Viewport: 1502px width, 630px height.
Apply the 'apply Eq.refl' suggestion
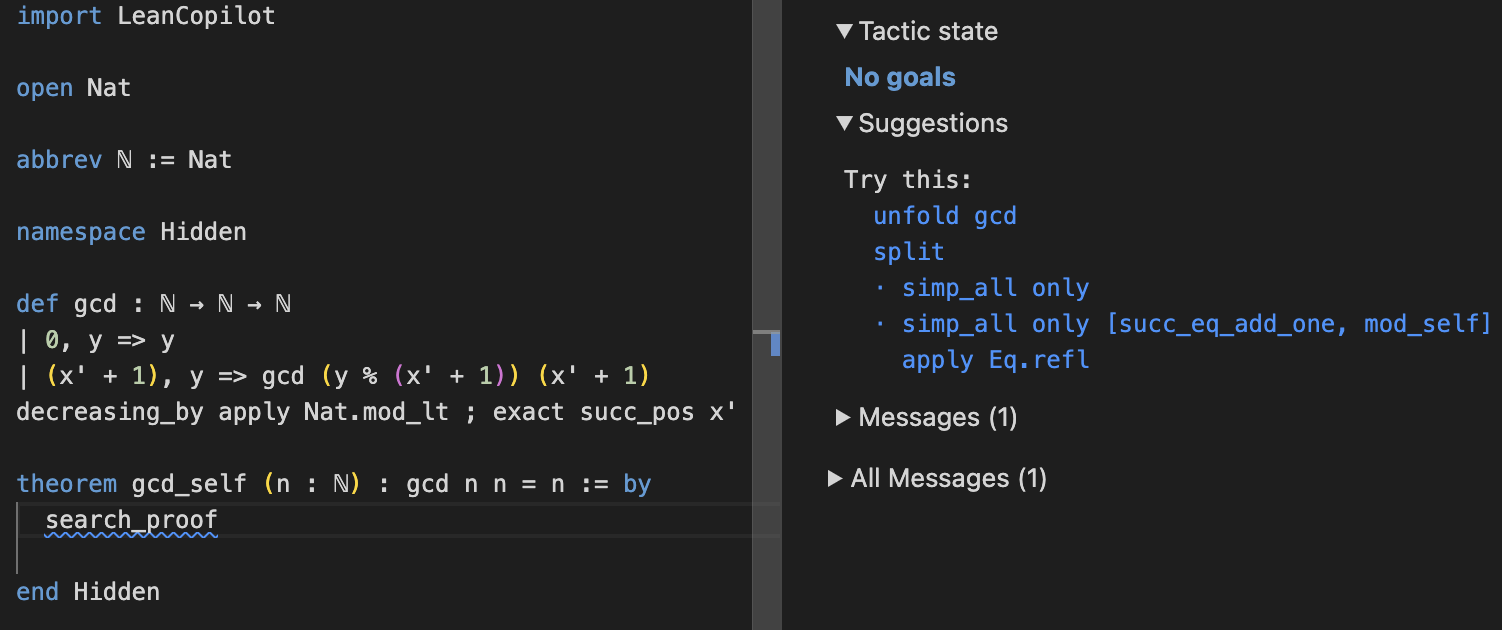tap(994, 360)
